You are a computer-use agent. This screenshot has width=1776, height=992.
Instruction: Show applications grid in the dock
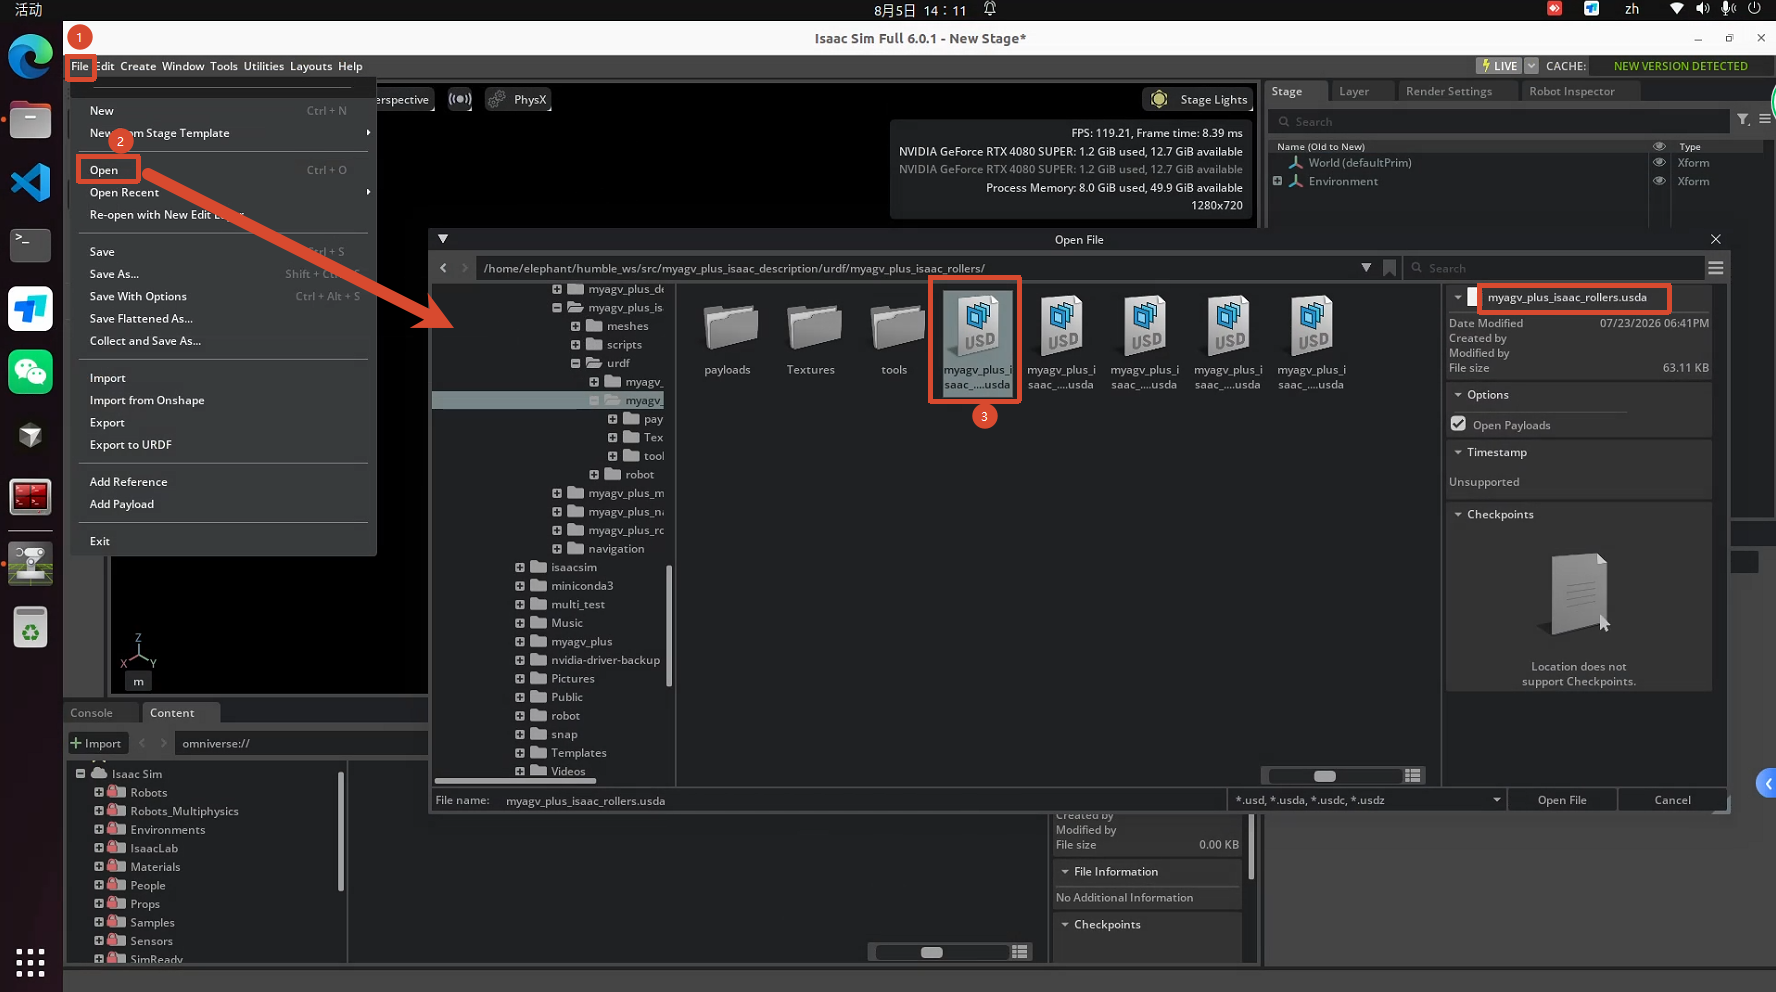click(30, 962)
